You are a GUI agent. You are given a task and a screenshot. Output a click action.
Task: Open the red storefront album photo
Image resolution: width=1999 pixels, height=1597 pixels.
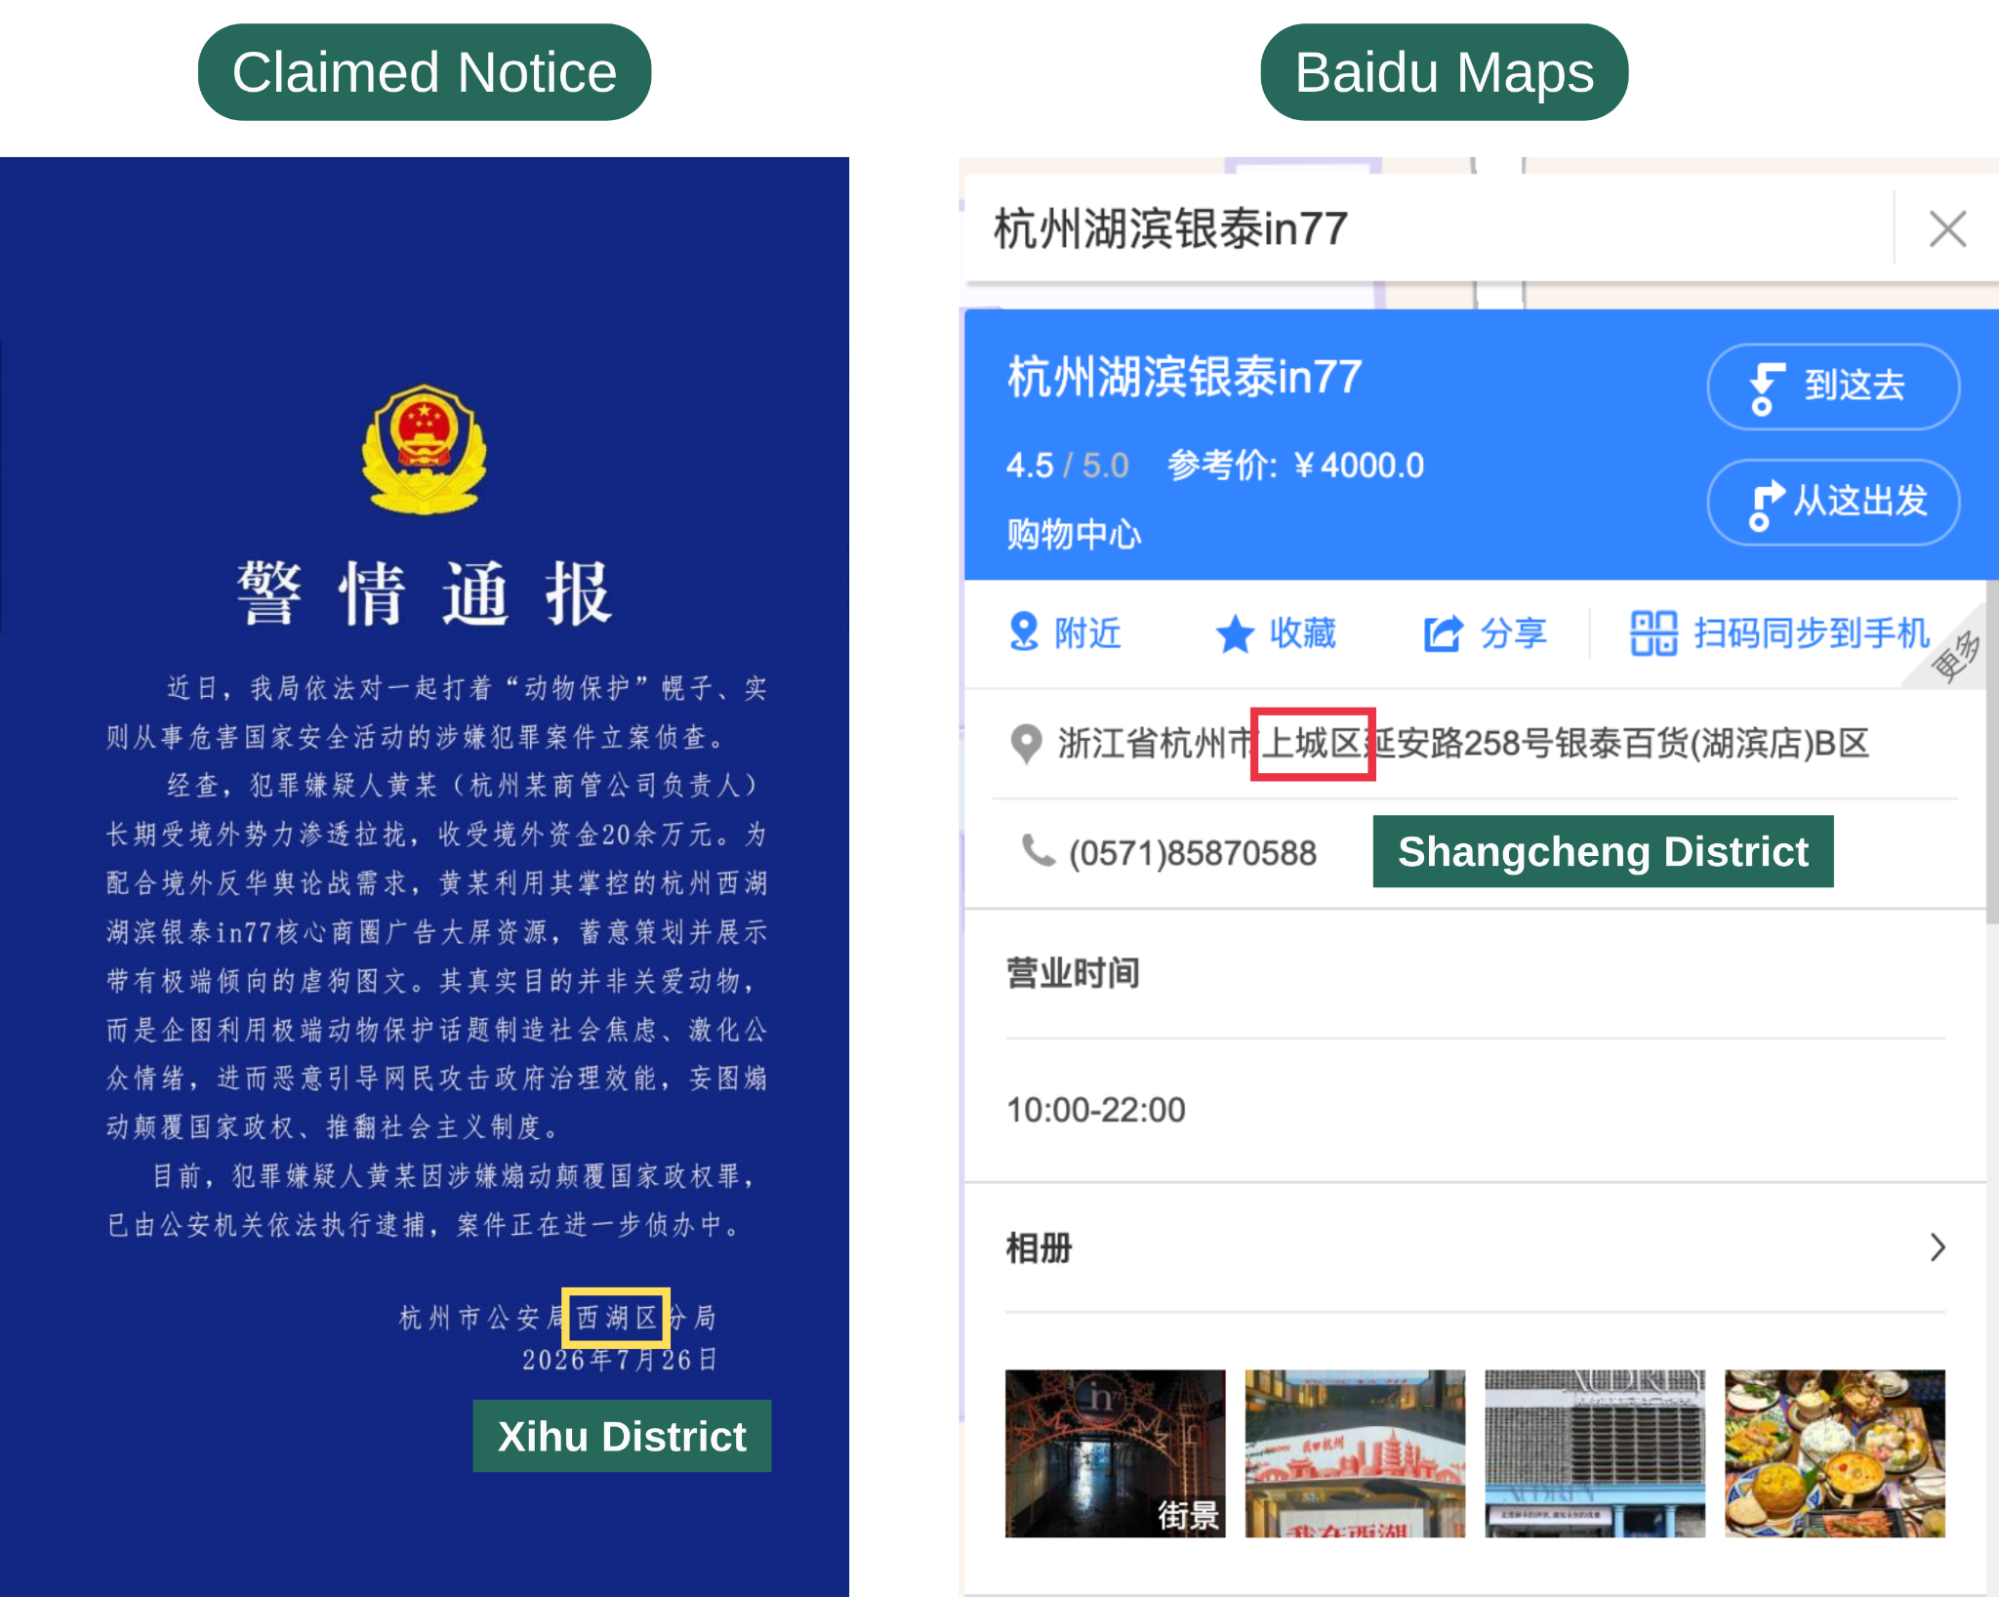point(1355,1453)
